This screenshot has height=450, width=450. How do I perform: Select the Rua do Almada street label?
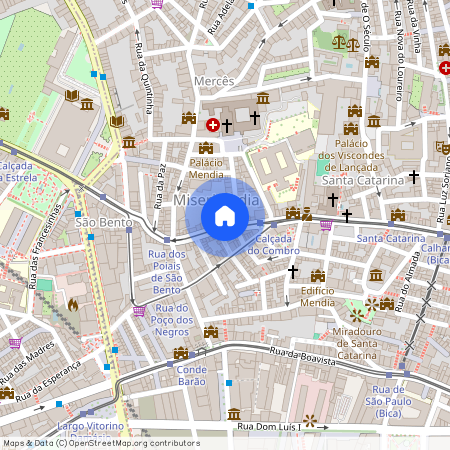407,282
